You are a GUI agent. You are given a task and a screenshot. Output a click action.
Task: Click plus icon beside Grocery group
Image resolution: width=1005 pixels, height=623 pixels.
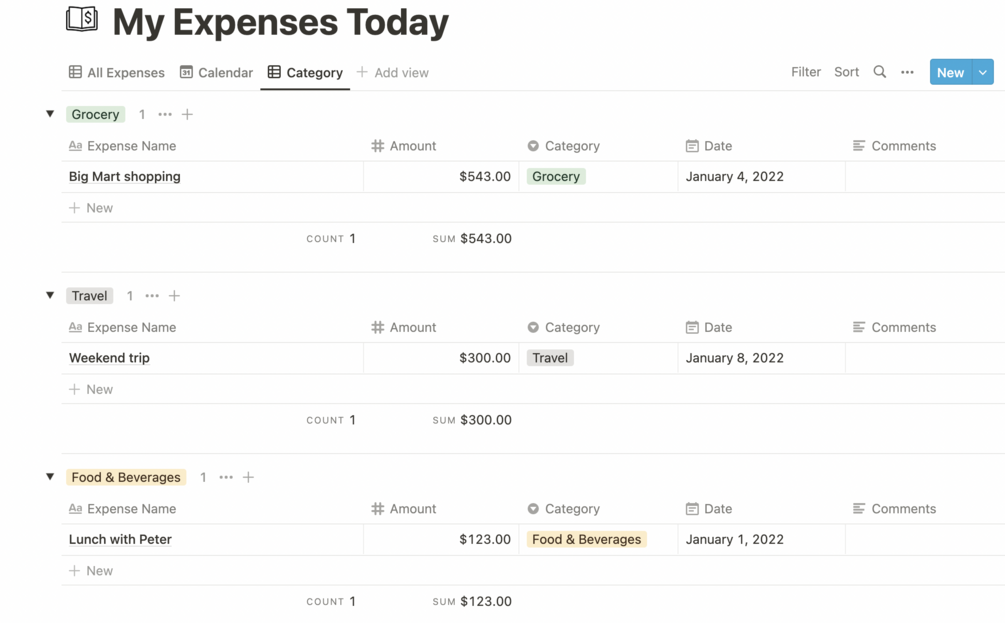click(x=187, y=114)
